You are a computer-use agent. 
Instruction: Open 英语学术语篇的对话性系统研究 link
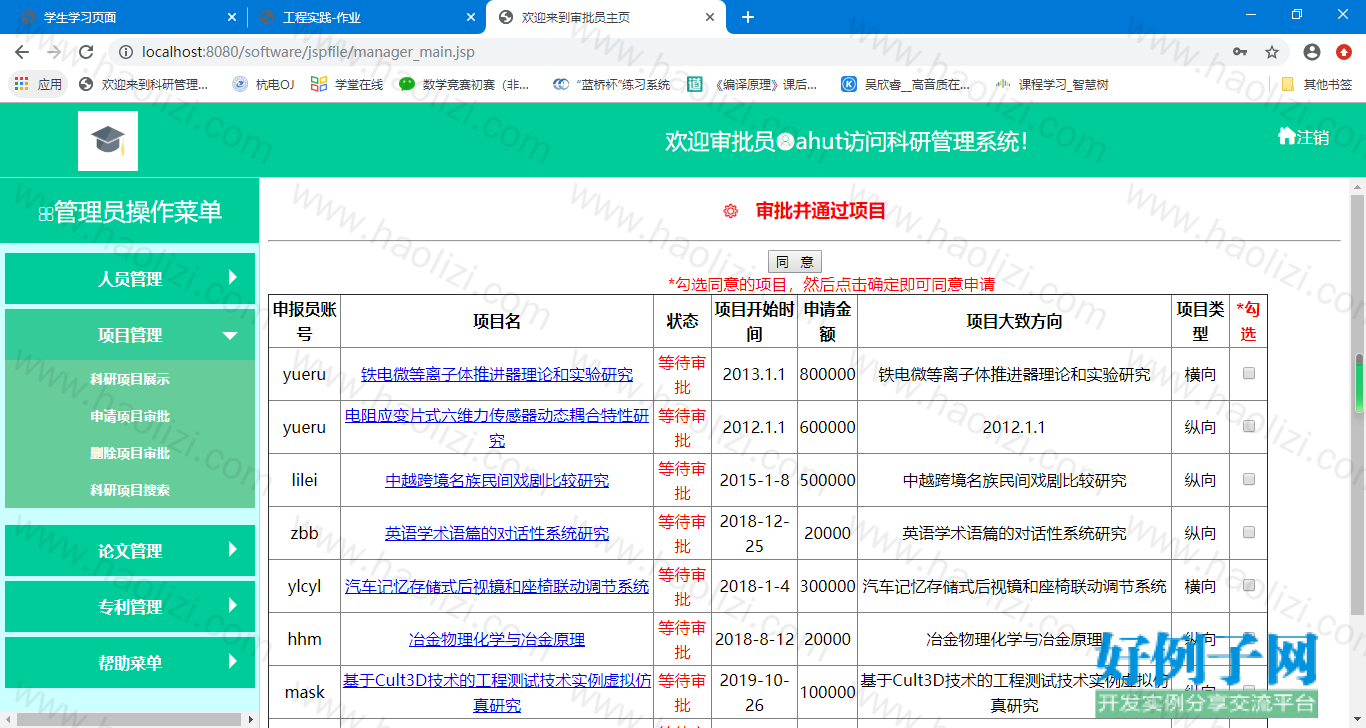click(497, 534)
